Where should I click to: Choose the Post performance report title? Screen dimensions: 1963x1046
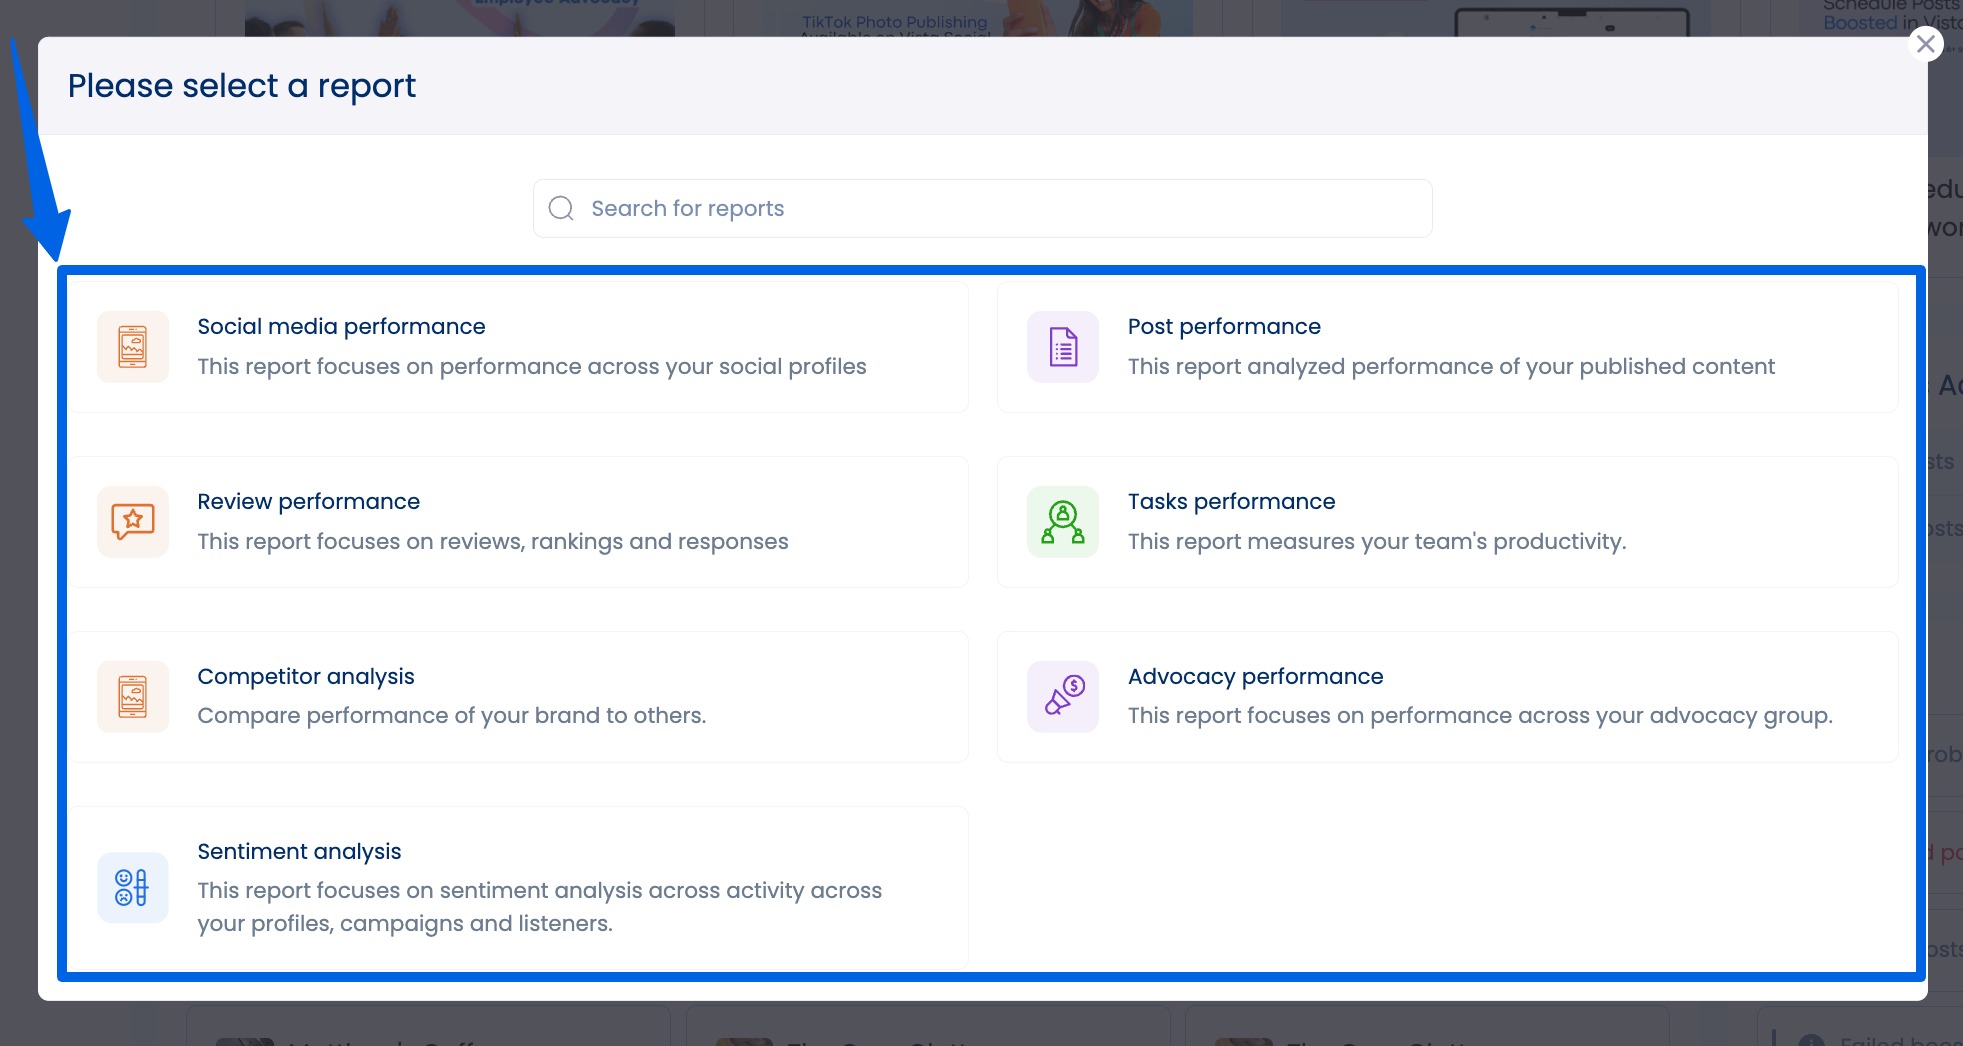point(1224,327)
